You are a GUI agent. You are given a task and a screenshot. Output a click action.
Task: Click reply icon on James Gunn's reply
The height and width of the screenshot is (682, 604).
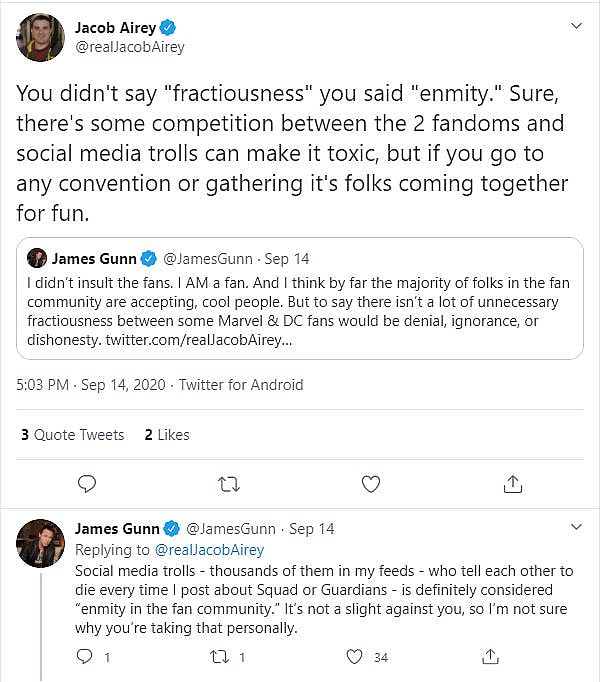click(86, 657)
